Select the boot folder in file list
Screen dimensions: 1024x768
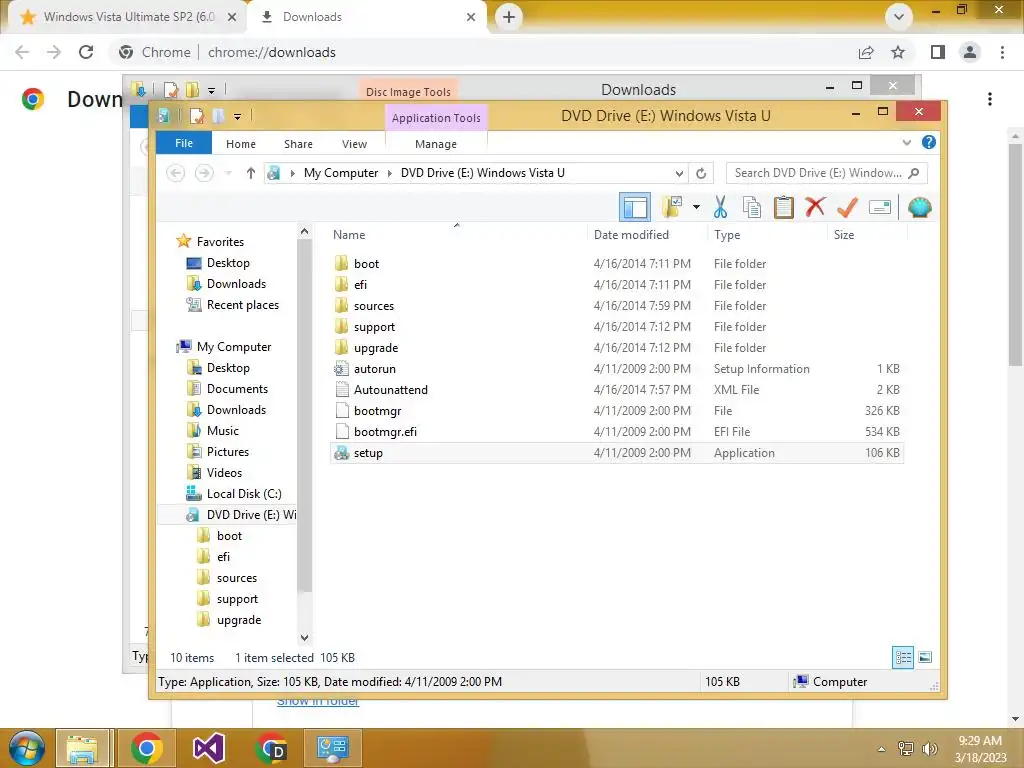(x=617, y=264)
